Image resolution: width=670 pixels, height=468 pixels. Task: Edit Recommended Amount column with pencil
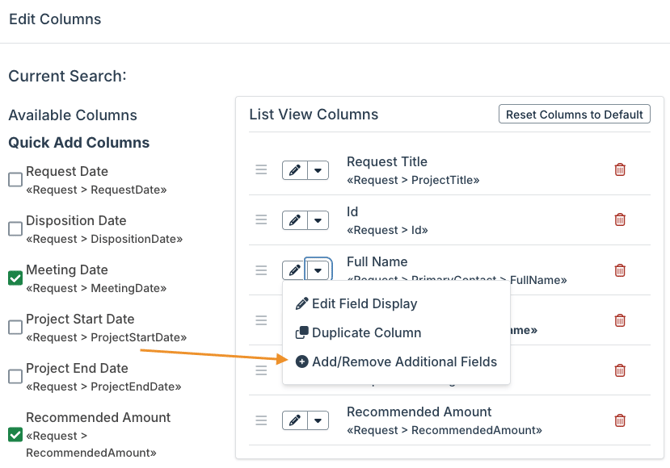(294, 420)
